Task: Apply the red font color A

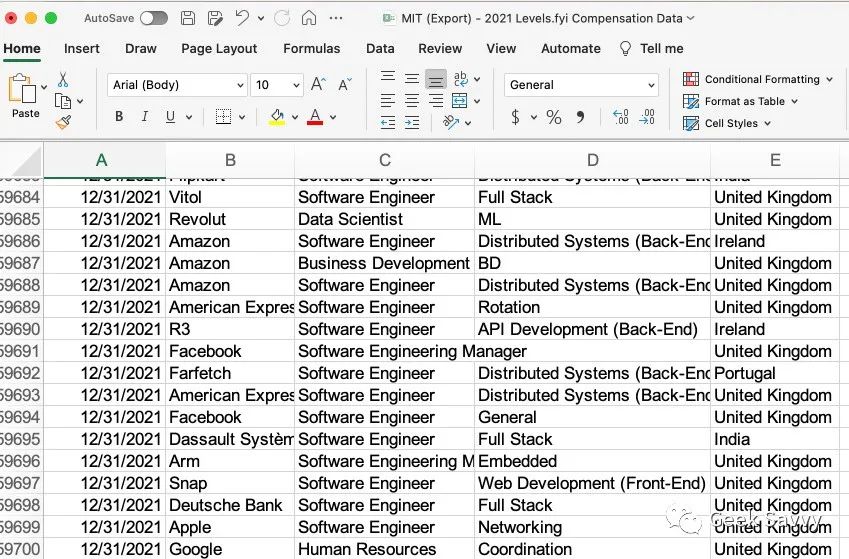Action: pos(315,116)
